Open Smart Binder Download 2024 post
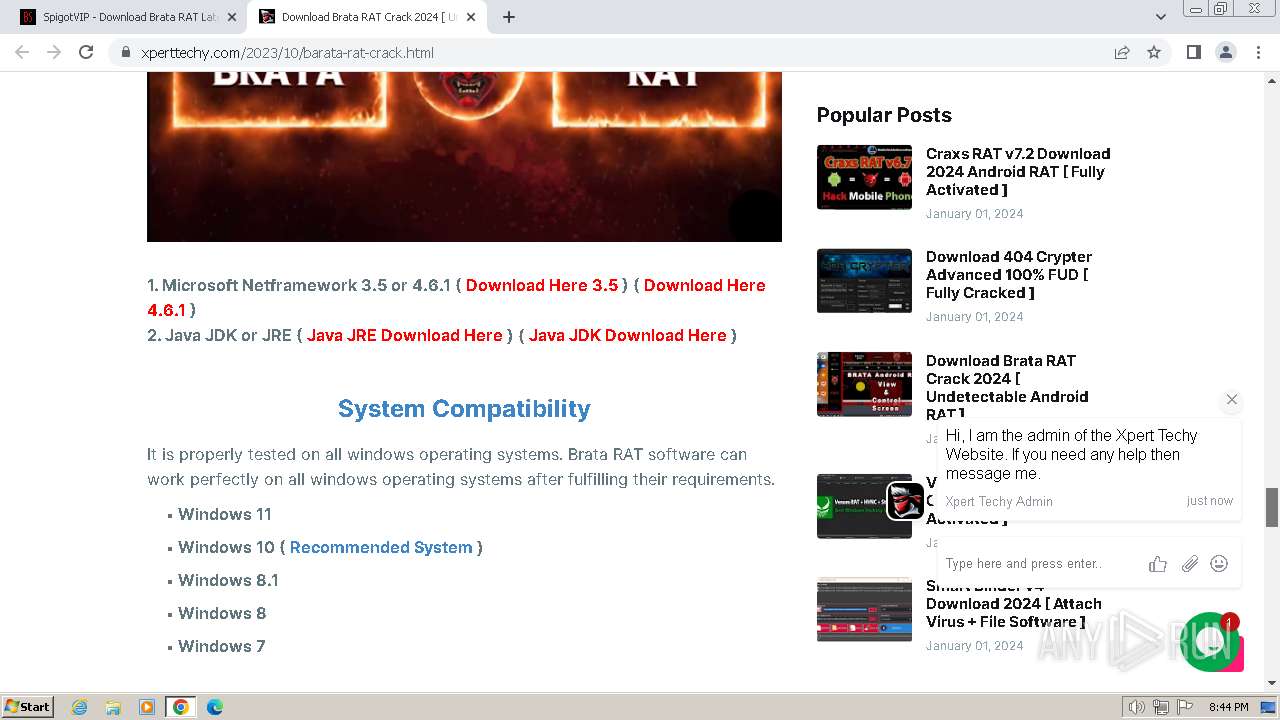This screenshot has height=720, width=1280. (1014, 603)
